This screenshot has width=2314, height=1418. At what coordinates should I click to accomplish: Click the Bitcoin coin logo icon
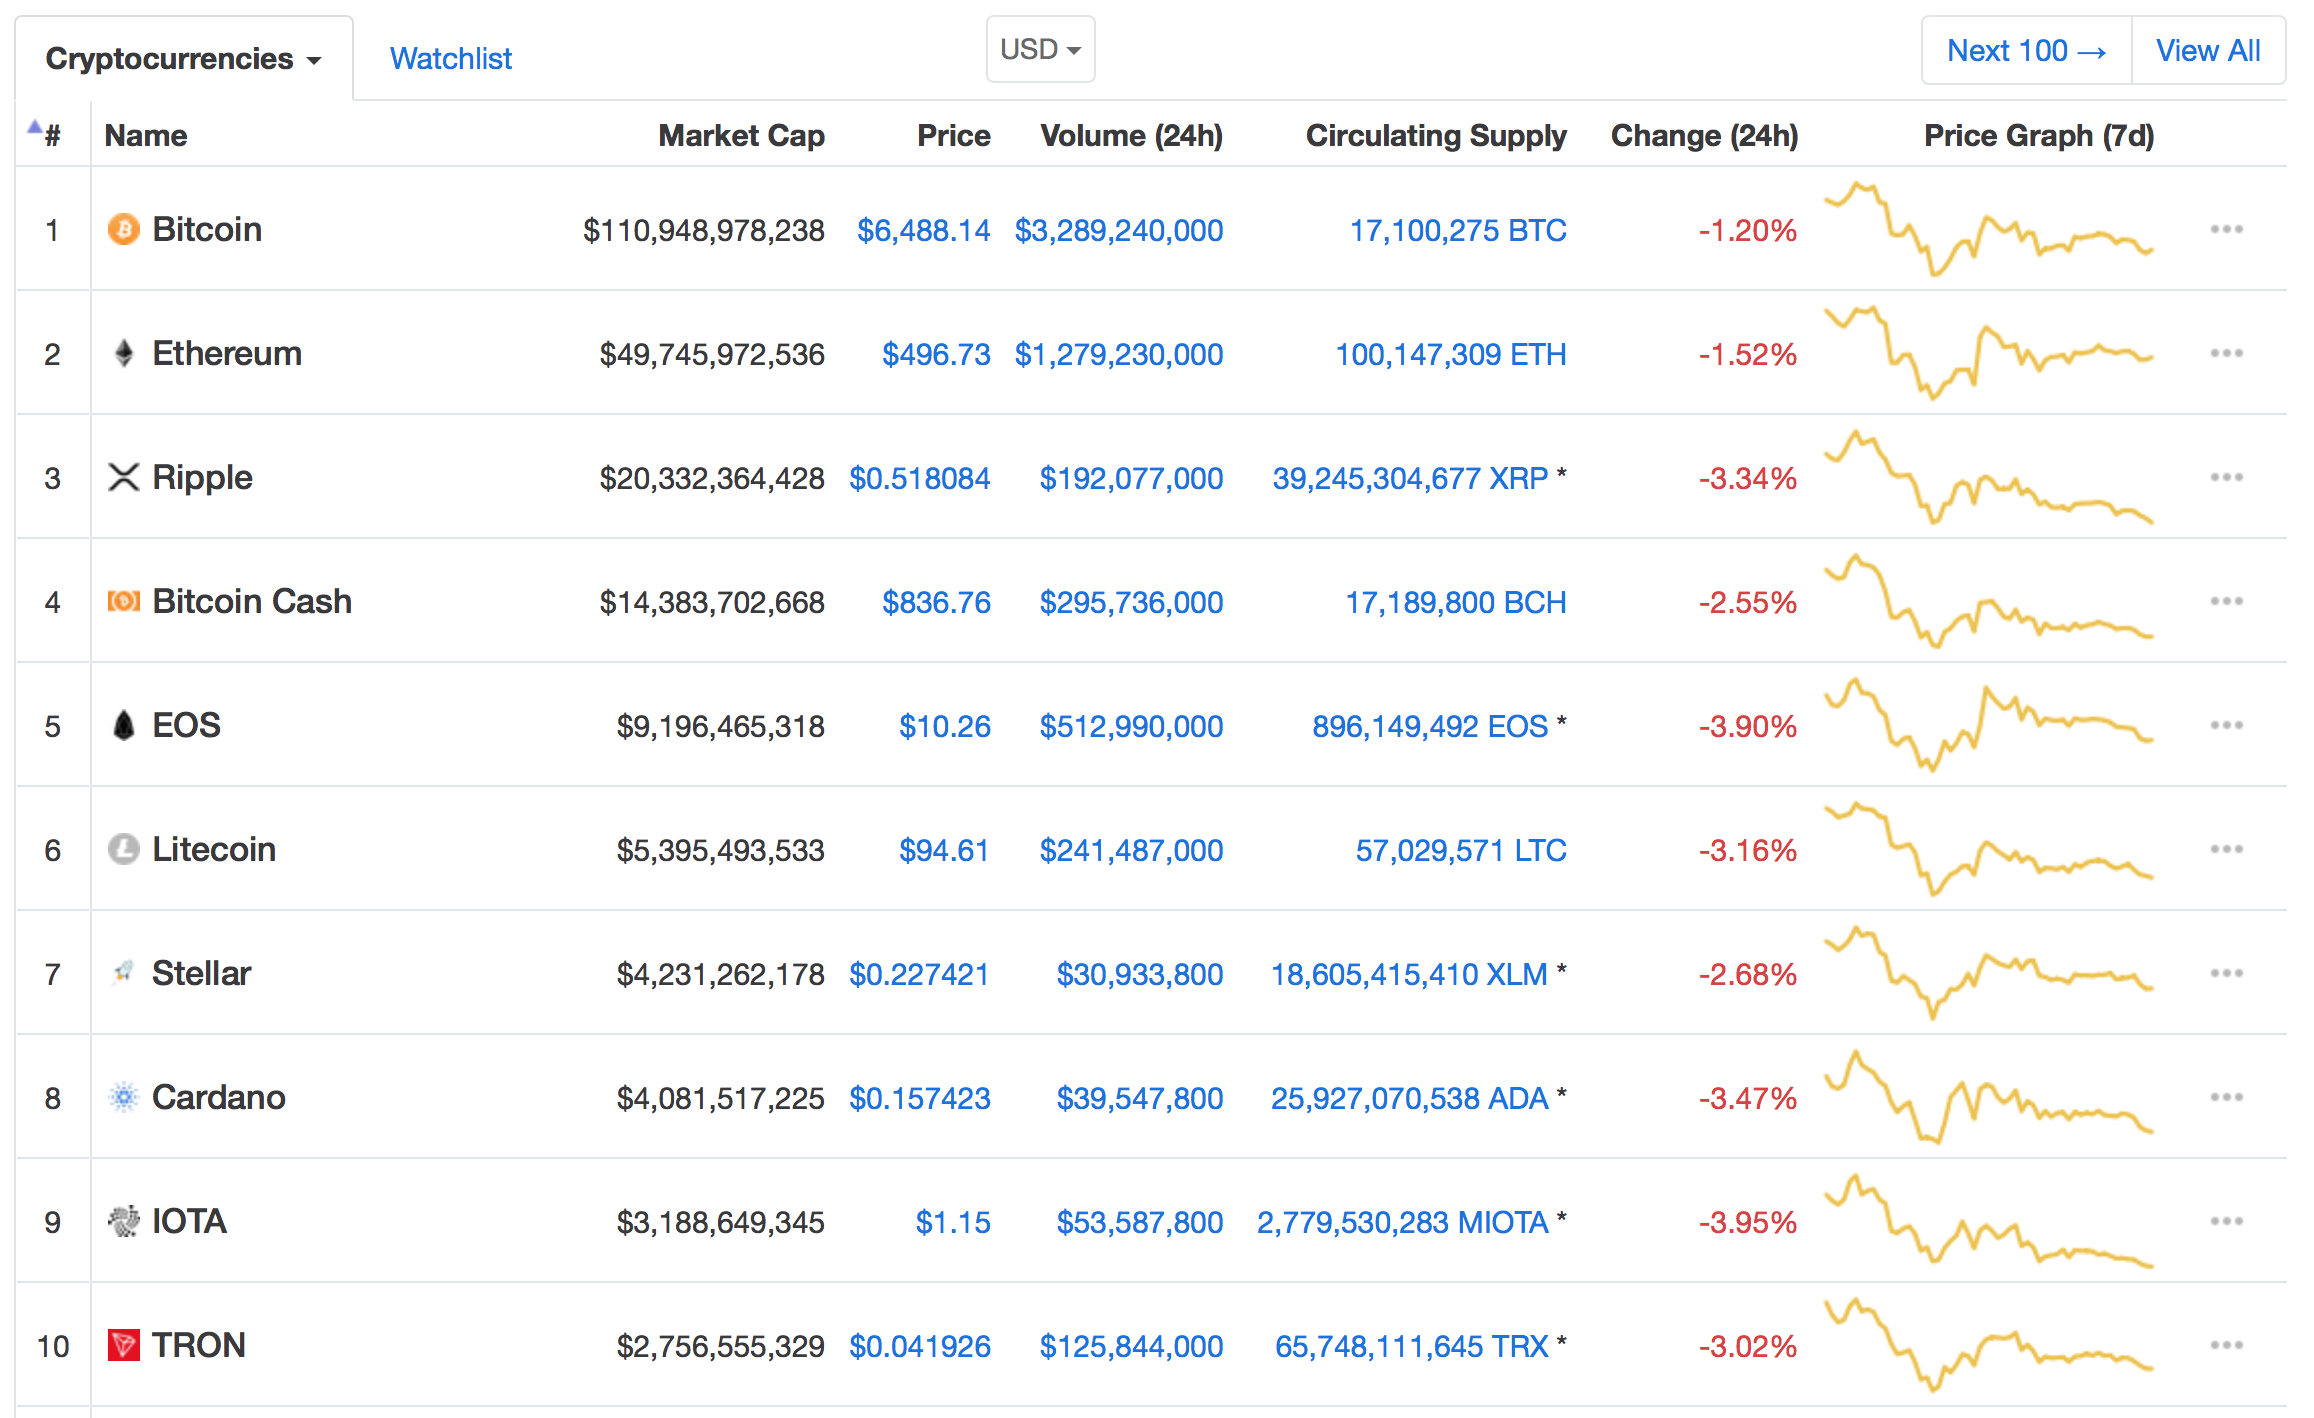tap(123, 230)
